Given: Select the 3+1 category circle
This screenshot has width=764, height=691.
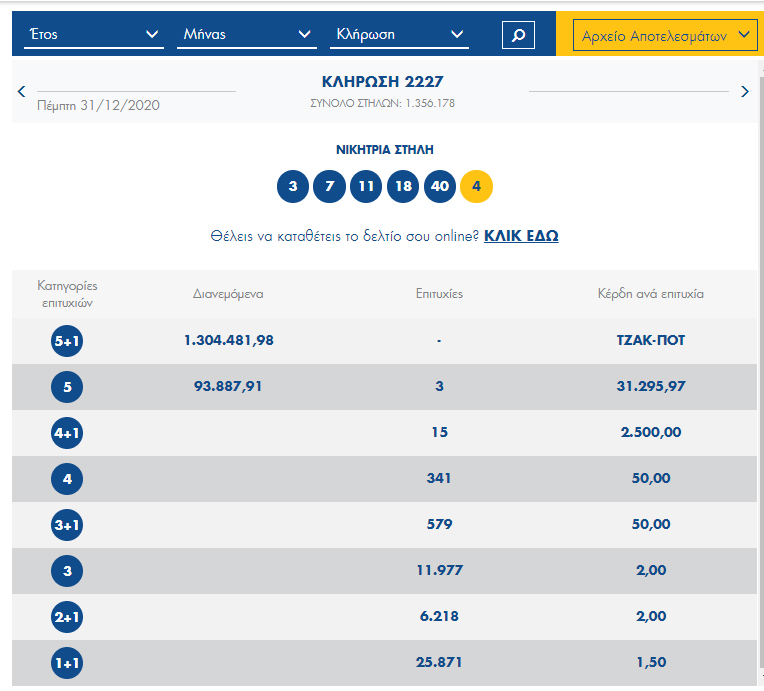Looking at the screenshot, I should click(67, 525).
